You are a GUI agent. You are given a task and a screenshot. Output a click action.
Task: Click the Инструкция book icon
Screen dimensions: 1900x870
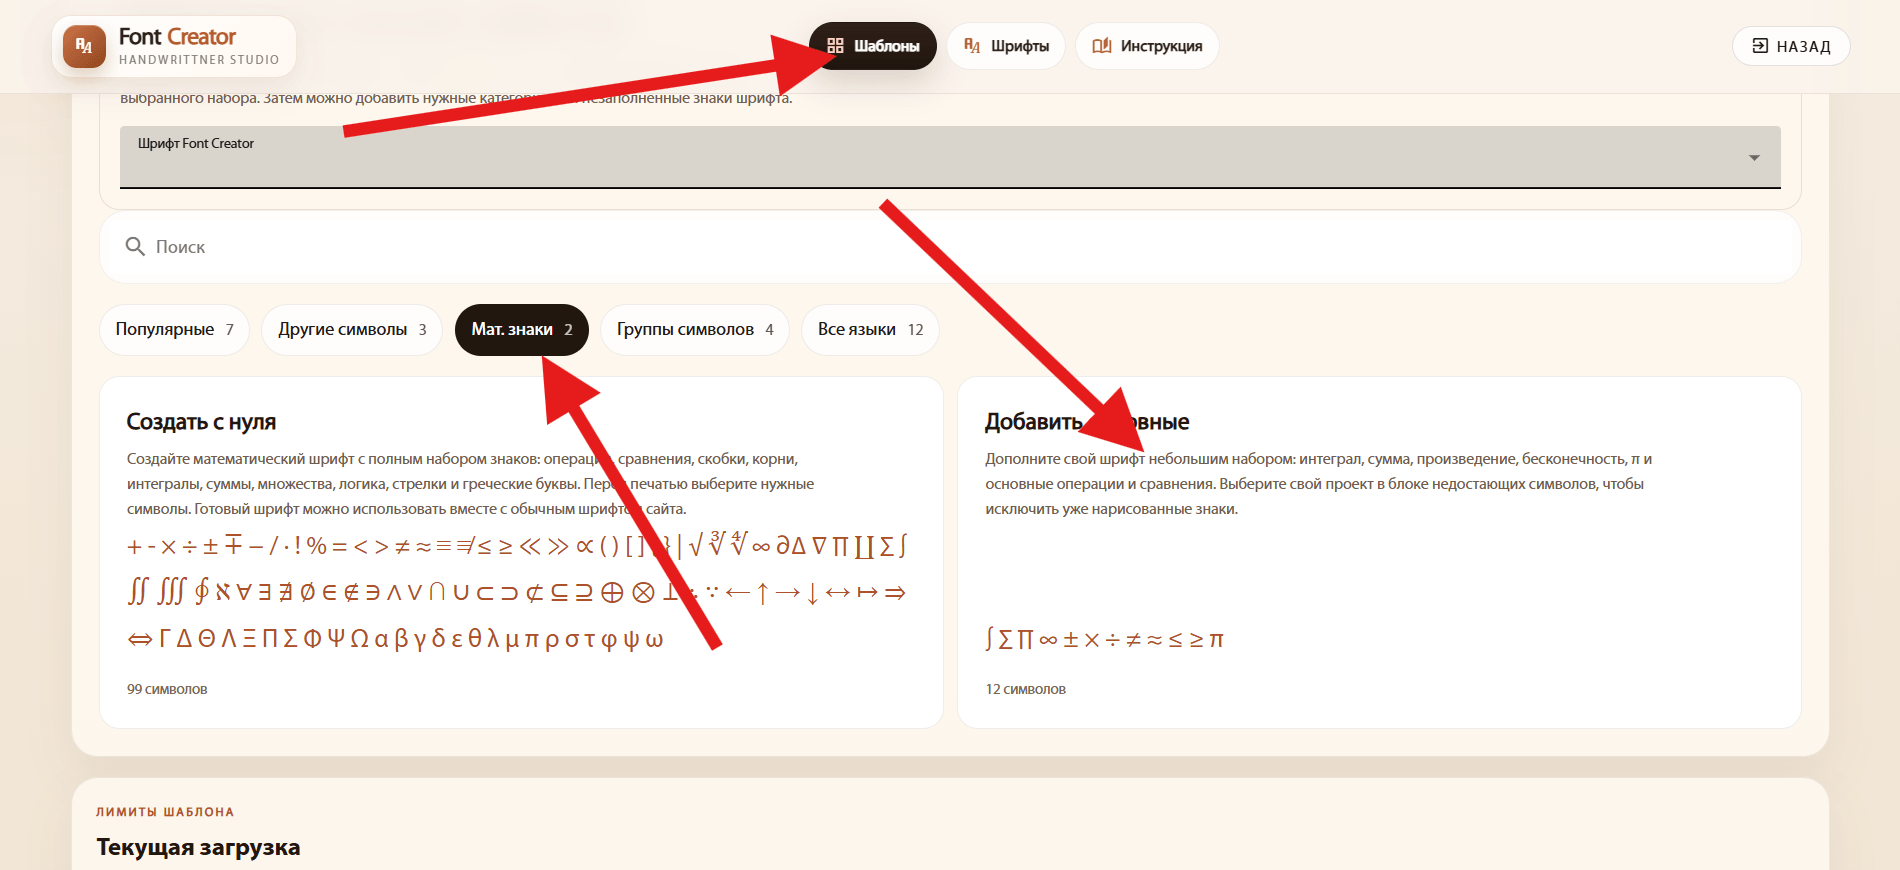1102,46
